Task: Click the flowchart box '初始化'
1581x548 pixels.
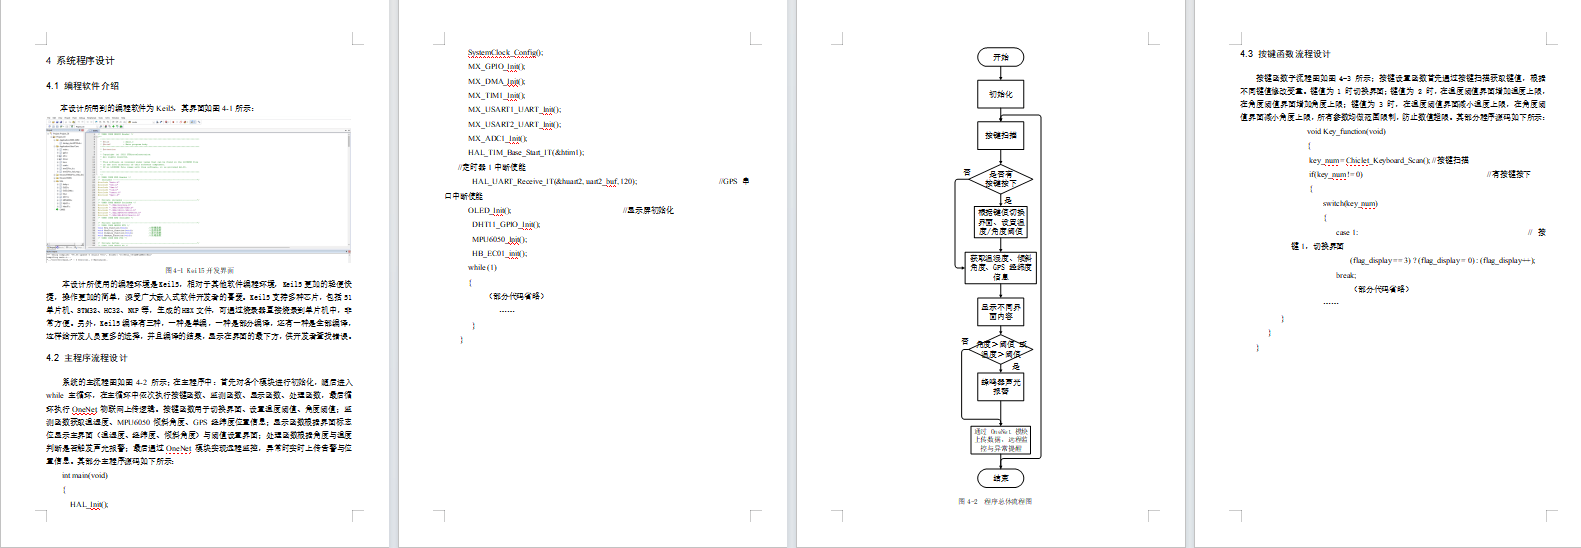Action: pyautogui.click(x=1000, y=95)
